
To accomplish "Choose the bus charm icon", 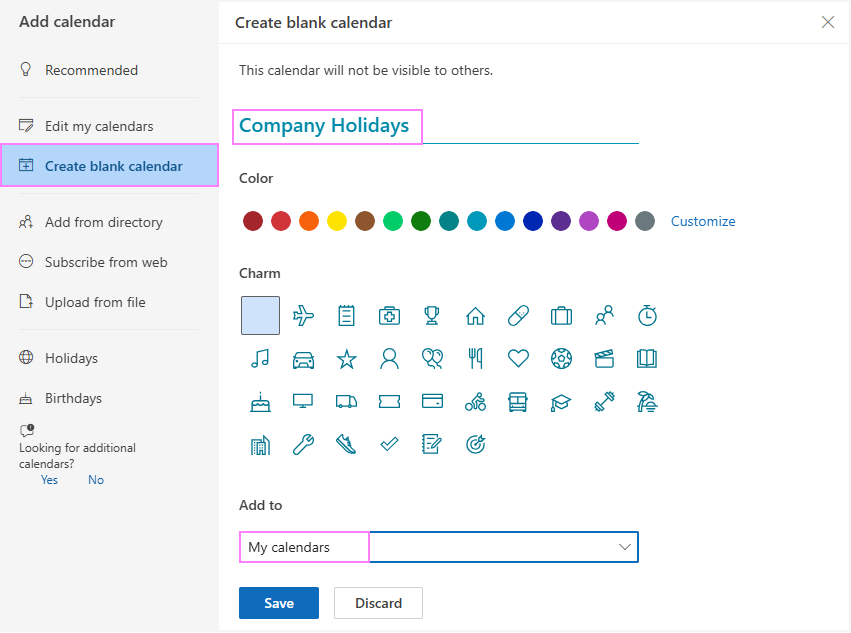I will [518, 402].
